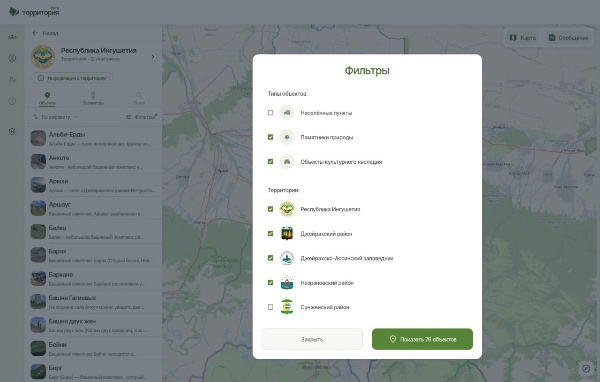Uncheck Джейрахско-Ассинский заповедник checkbox
The width and height of the screenshot is (600, 382).
click(271, 258)
